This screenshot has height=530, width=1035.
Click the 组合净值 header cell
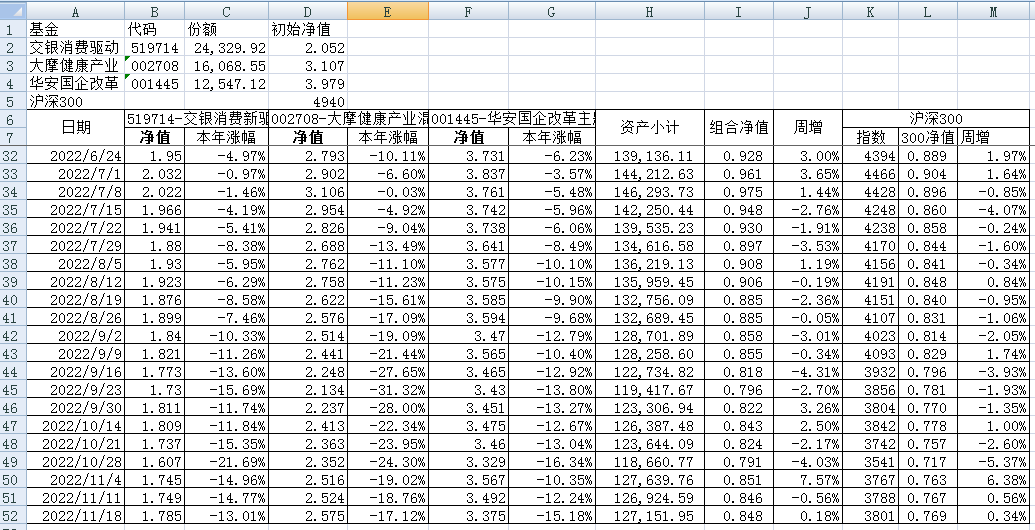click(x=739, y=128)
